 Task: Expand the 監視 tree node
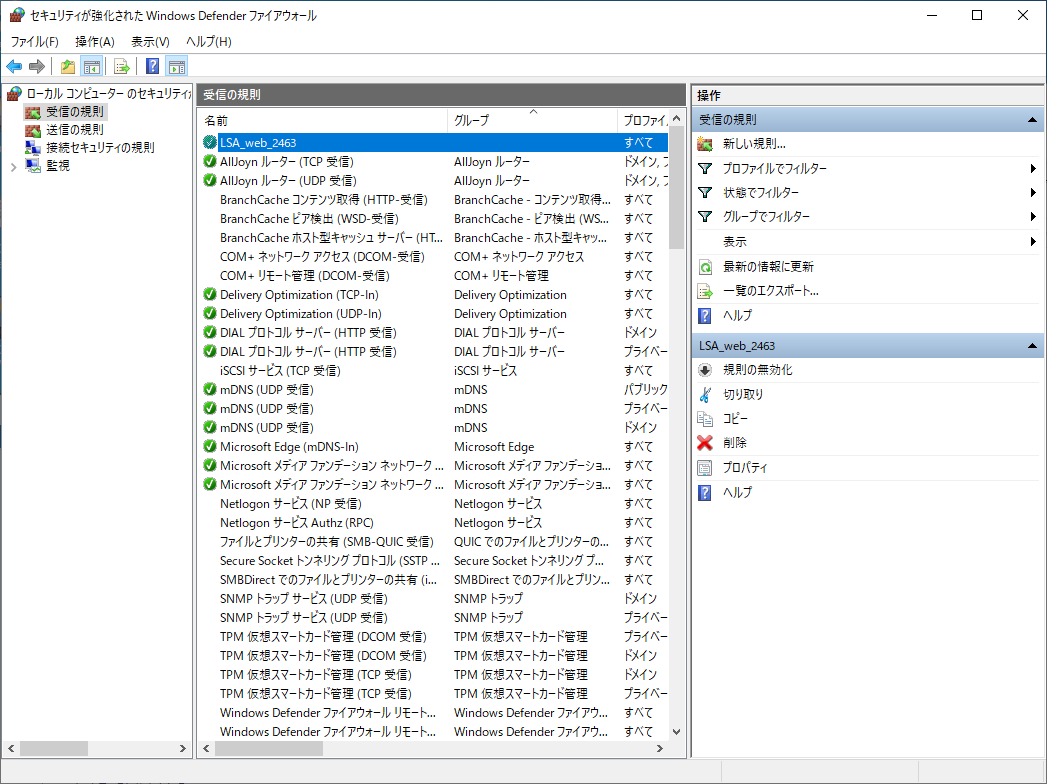(13, 166)
